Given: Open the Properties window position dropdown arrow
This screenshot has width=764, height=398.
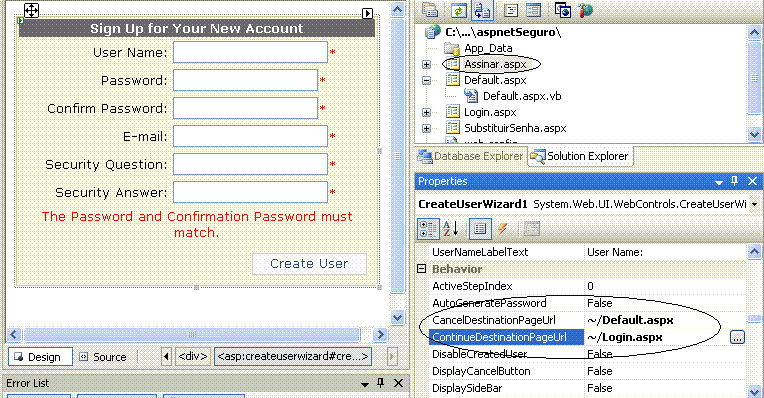Looking at the screenshot, I should pyautogui.click(x=719, y=182).
